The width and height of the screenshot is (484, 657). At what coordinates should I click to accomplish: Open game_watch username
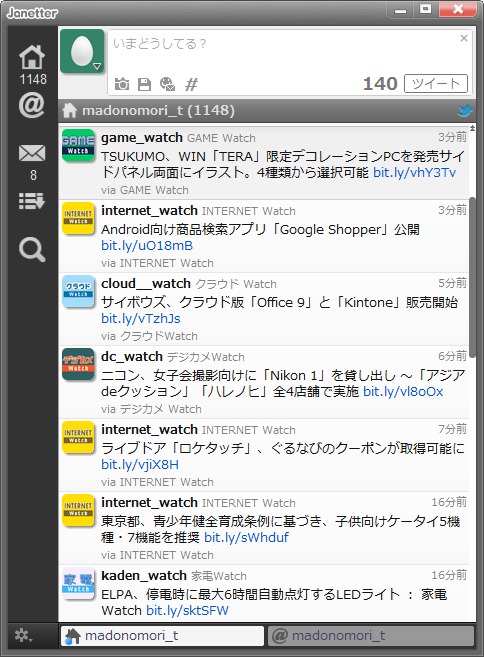tap(142, 138)
